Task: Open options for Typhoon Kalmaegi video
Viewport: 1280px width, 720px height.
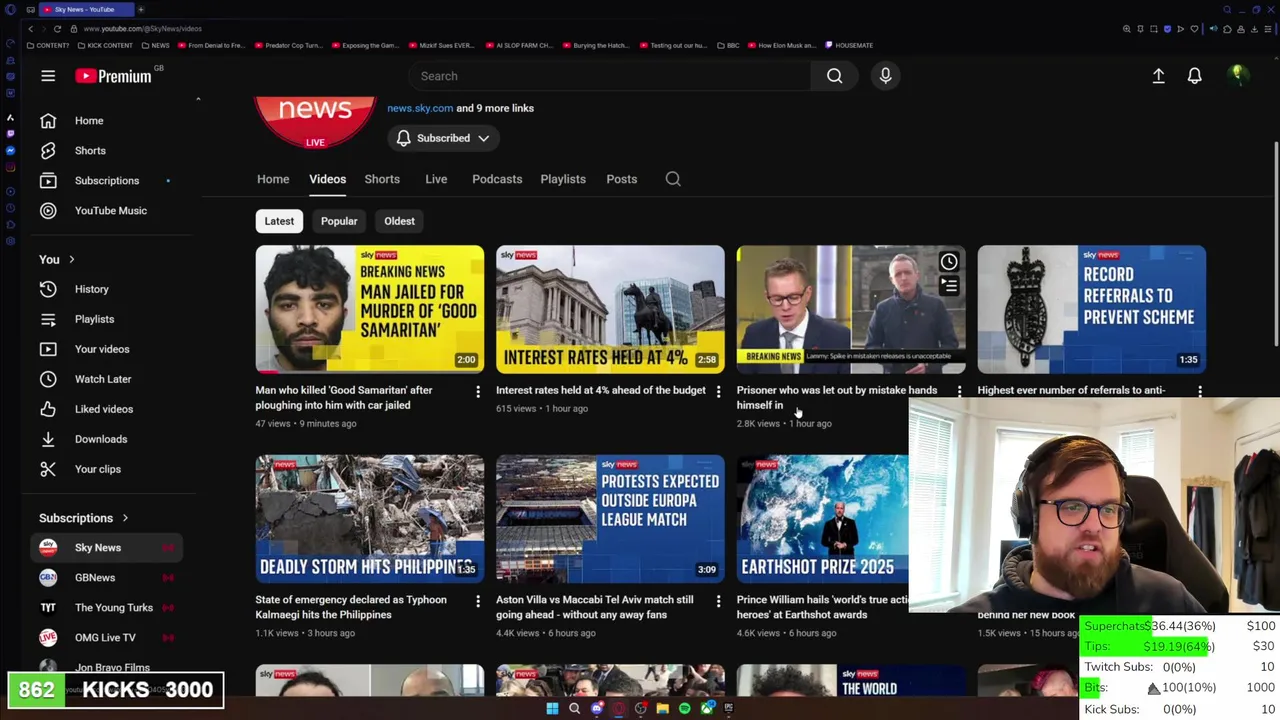Action: click(x=477, y=601)
